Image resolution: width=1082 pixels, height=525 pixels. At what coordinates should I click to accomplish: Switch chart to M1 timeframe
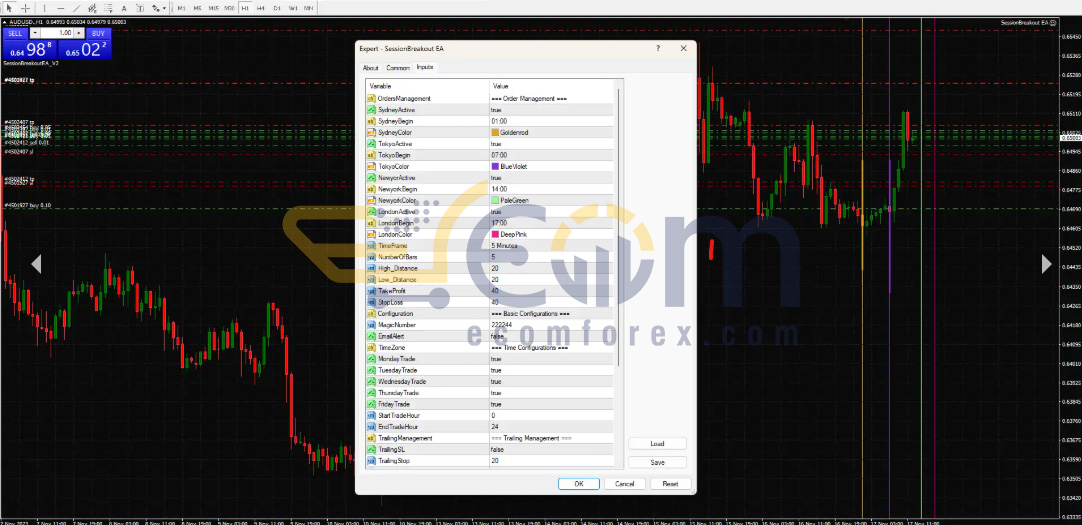181,8
